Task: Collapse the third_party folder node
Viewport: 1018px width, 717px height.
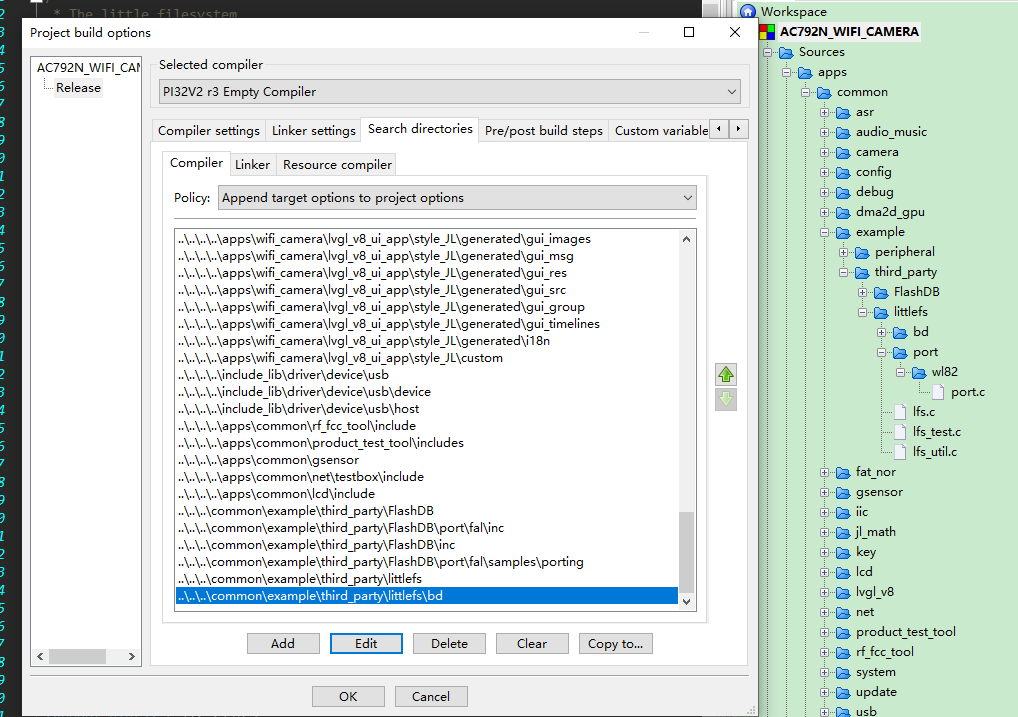Action: point(843,272)
